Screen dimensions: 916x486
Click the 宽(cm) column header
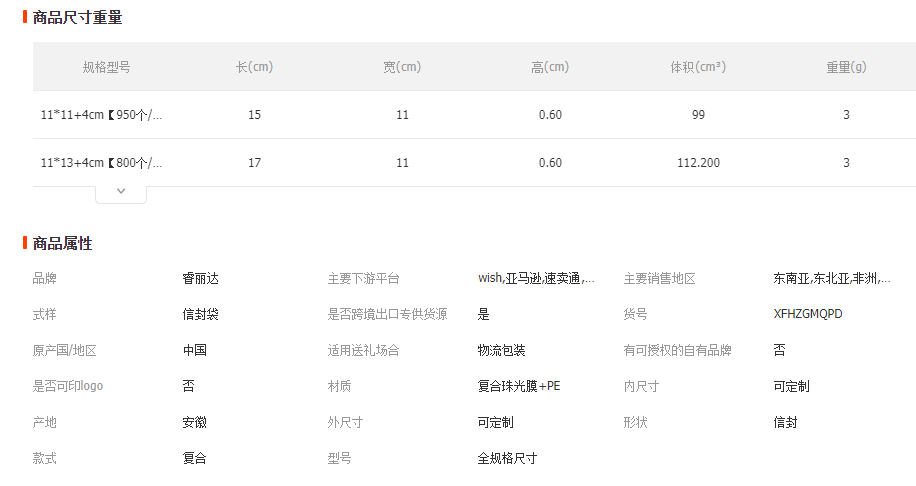click(x=402, y=67)
